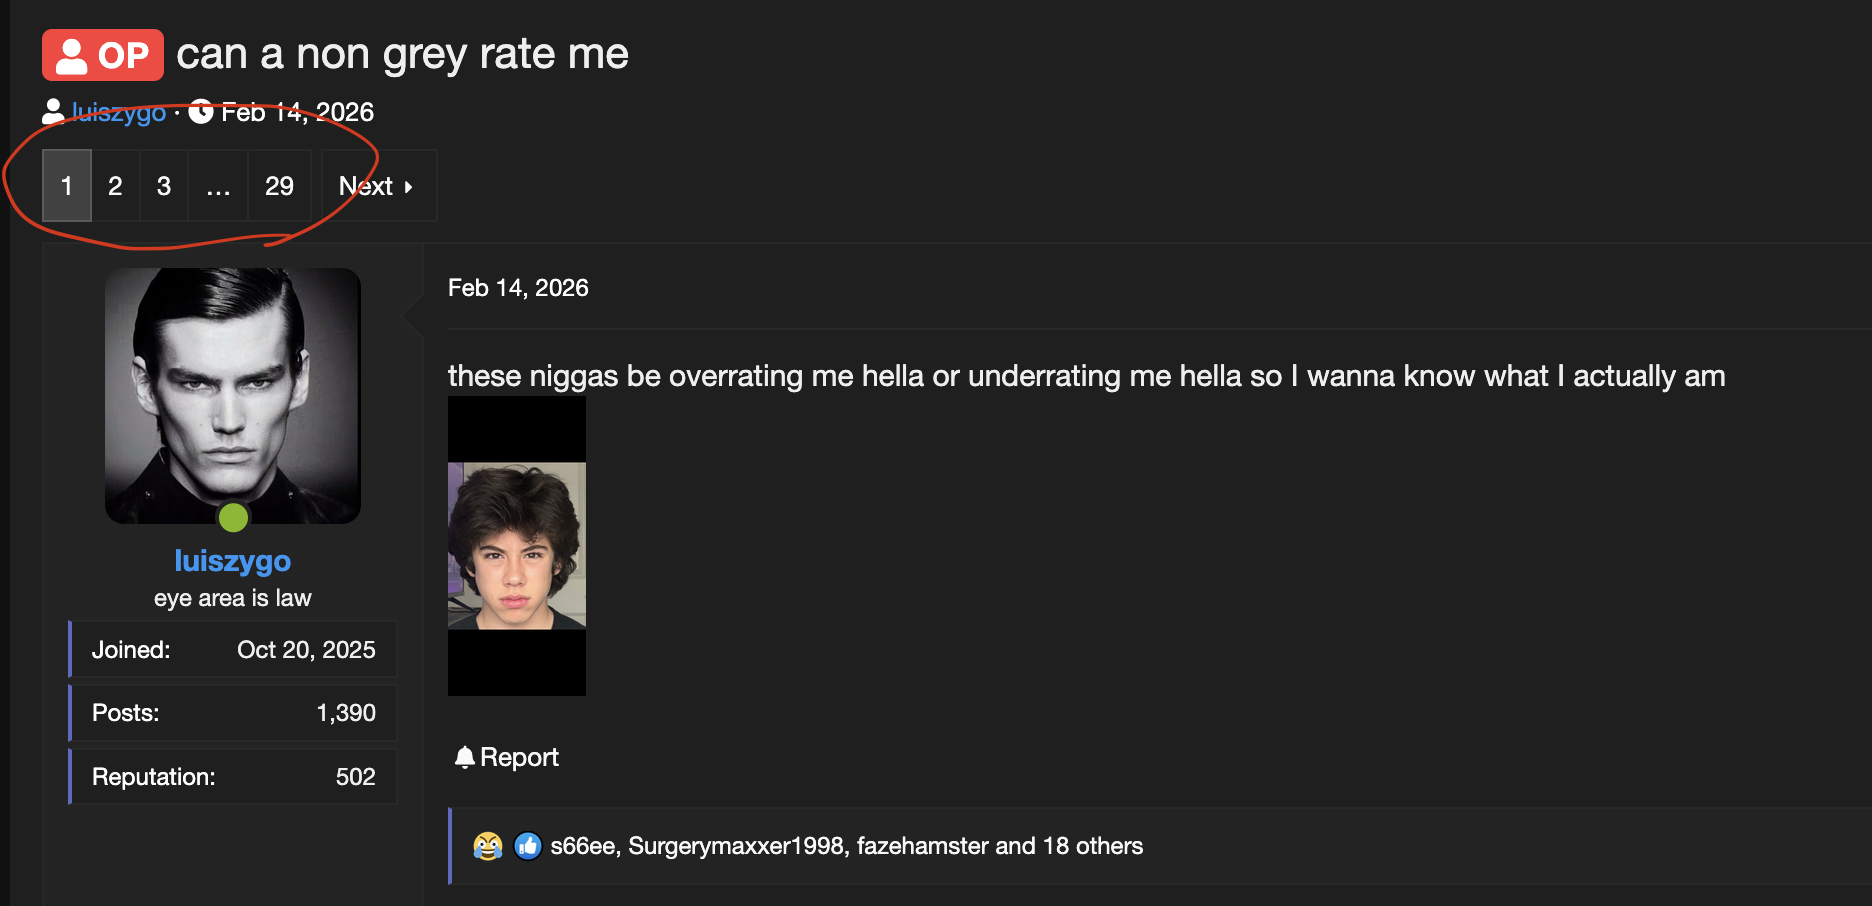Click the poster's large avatar image

tap(232, 395)
